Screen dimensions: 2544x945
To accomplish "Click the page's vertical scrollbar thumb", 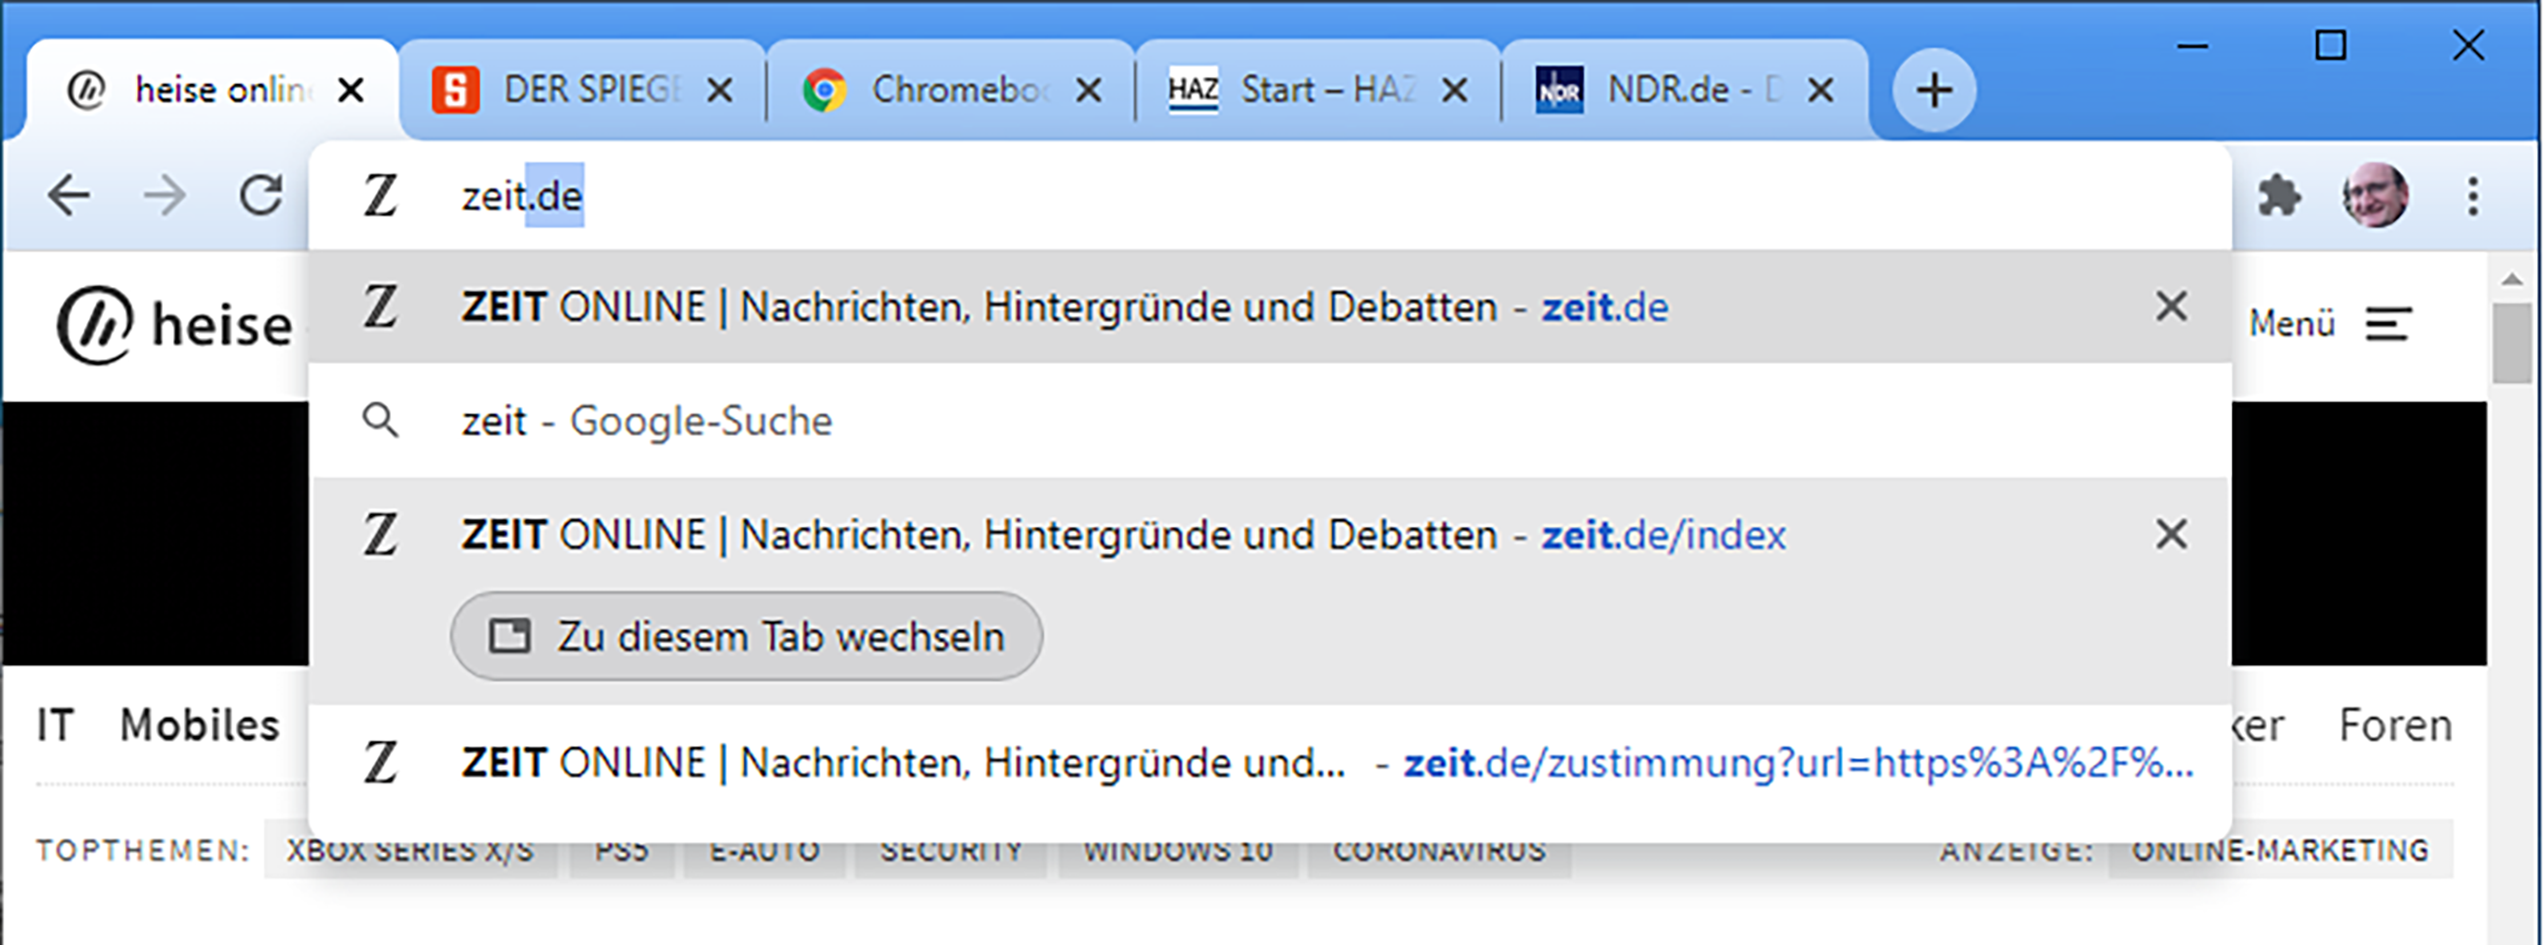I will coord(2511,344).
